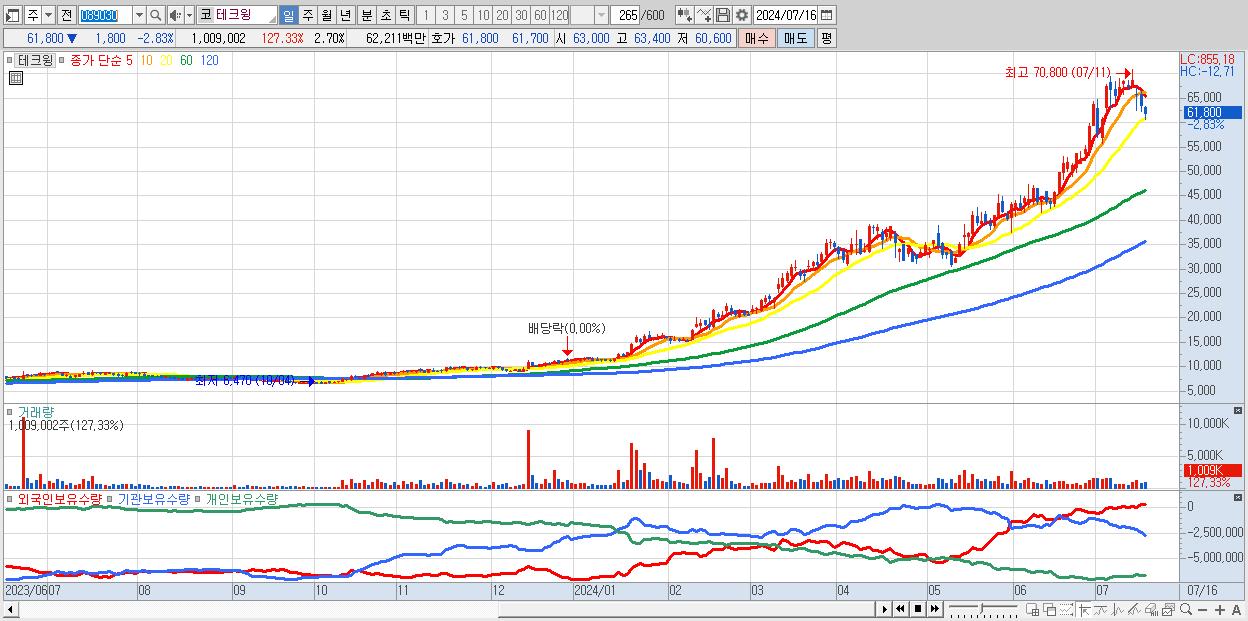This screenshot has height=621, width=1248.
Task: Click the save diskette icon in toolbar
Action: coord(722,15)
